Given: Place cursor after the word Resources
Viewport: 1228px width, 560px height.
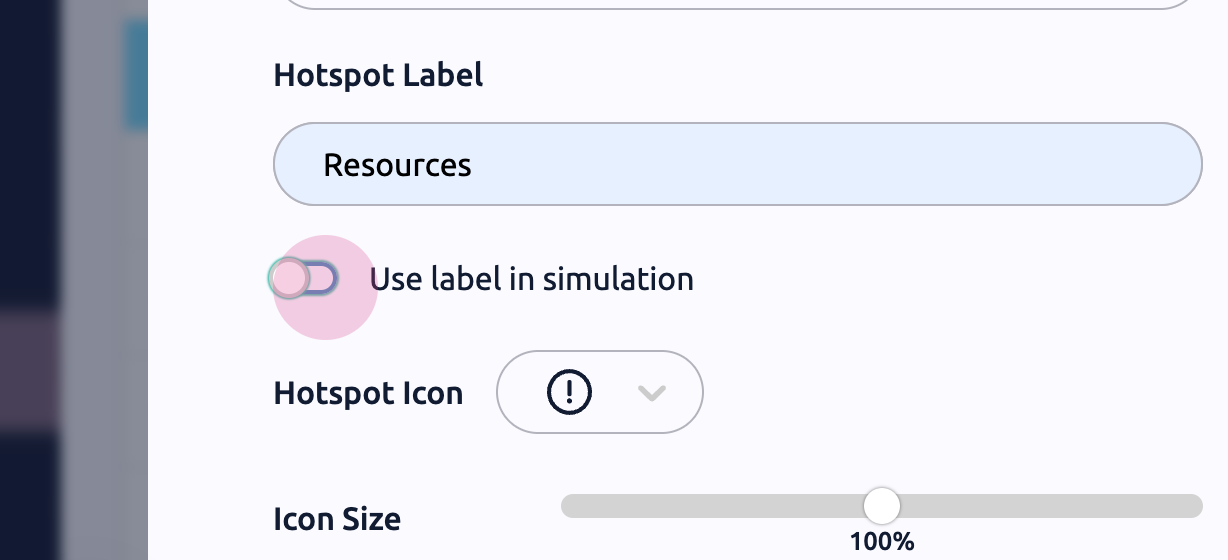Looking at the screenshot, I should tap(474, 164).
